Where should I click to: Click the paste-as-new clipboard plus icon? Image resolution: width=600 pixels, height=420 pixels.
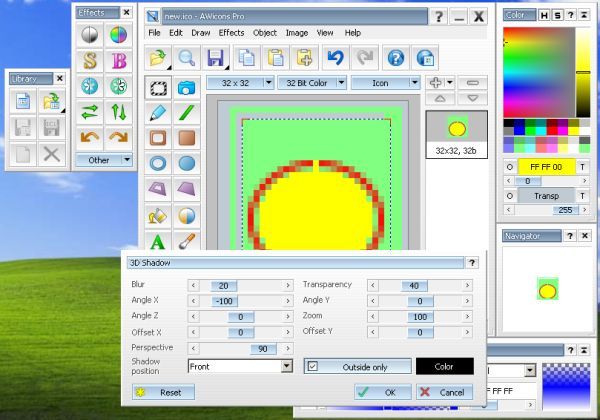tap(305, 58)
